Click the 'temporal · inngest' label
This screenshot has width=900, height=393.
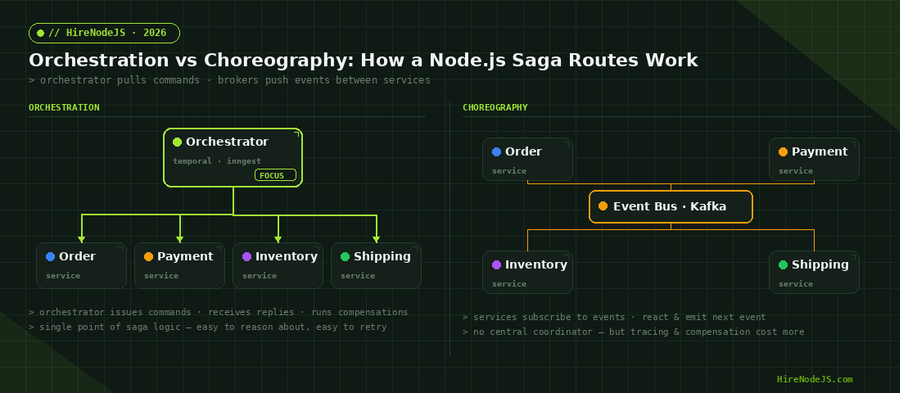click(217, 161)
